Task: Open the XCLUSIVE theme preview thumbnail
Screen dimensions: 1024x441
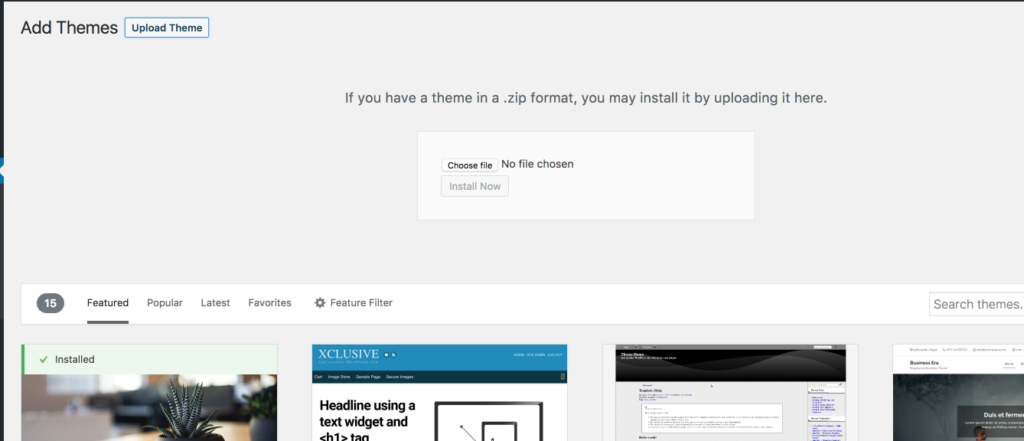Action: click(440, 393)
